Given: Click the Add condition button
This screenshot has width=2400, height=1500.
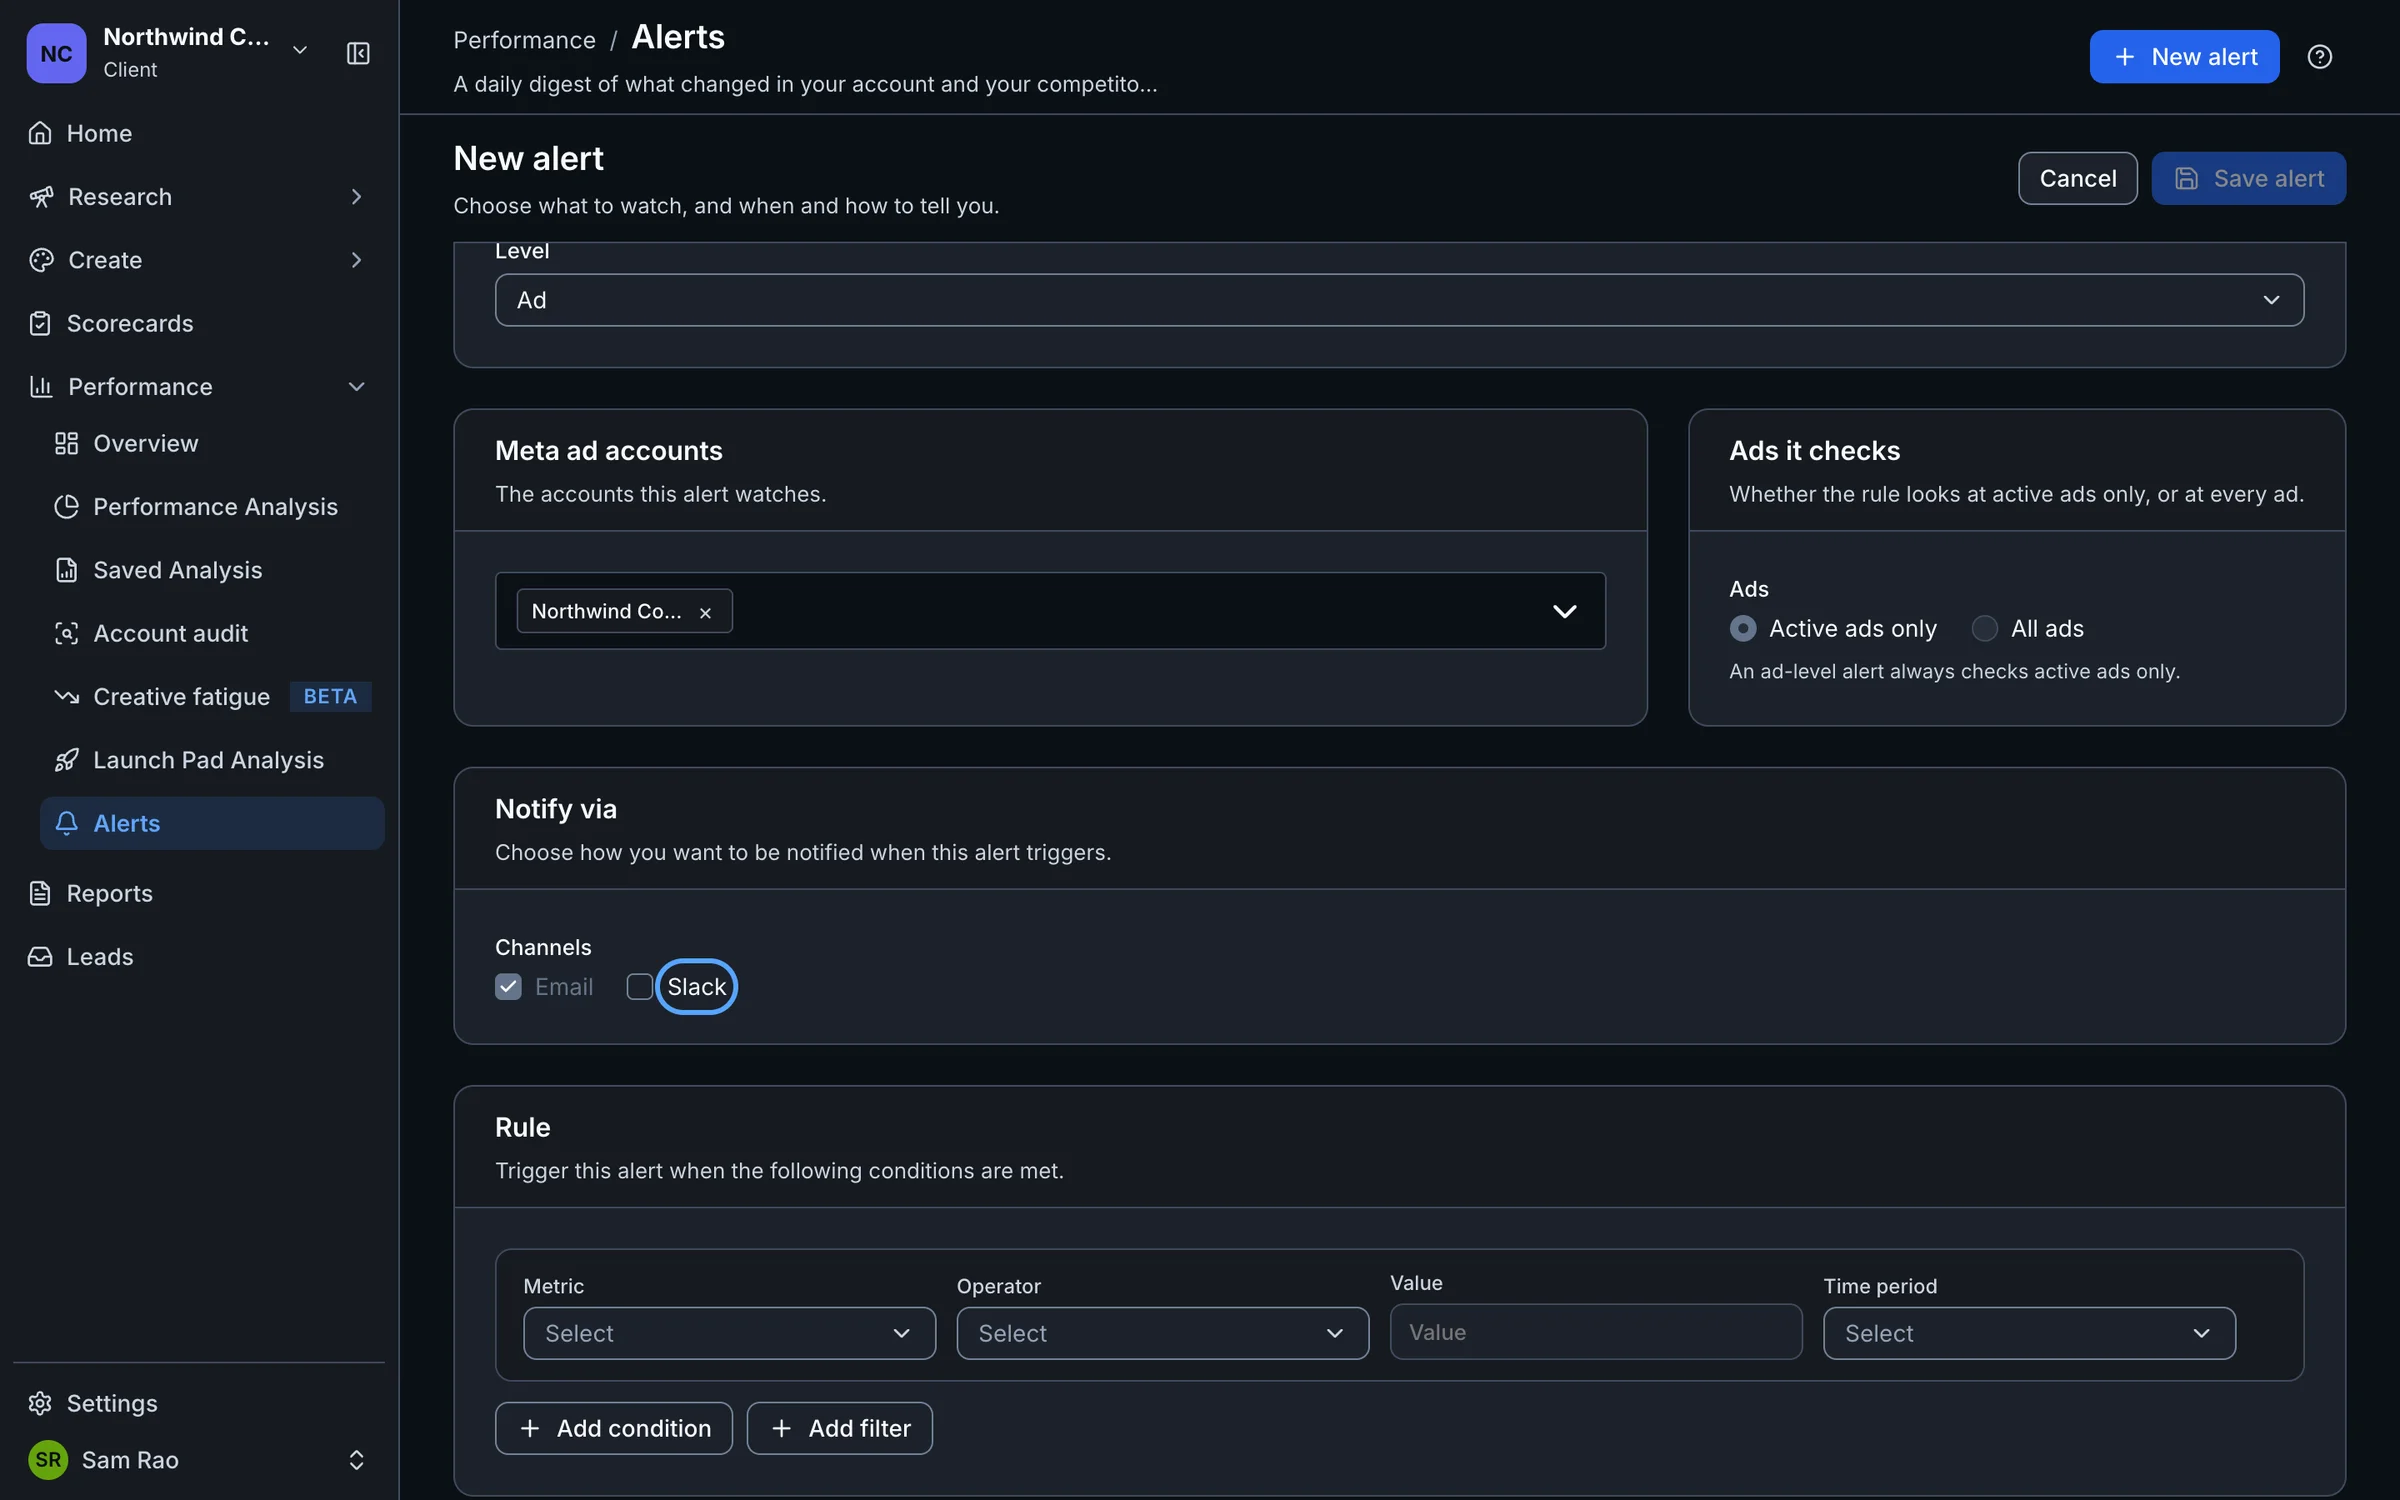Looking at the screenshot, I should pyautogui.click(x=613, y=1428).
